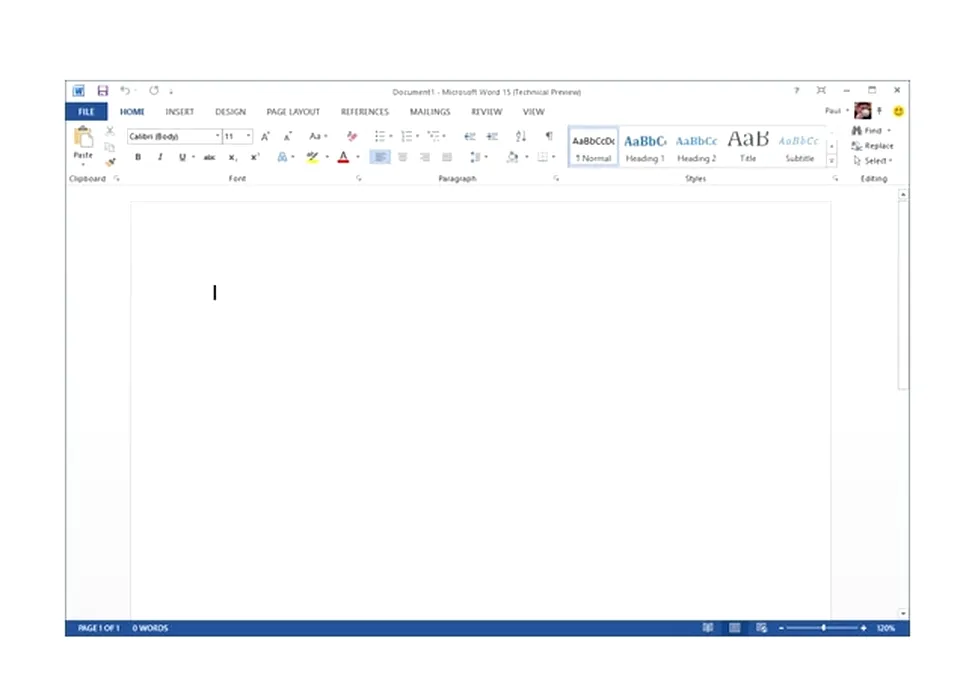Click the zoom slider in status bar
The height and width of the screenshot is (700, 966).
[823, 628]
